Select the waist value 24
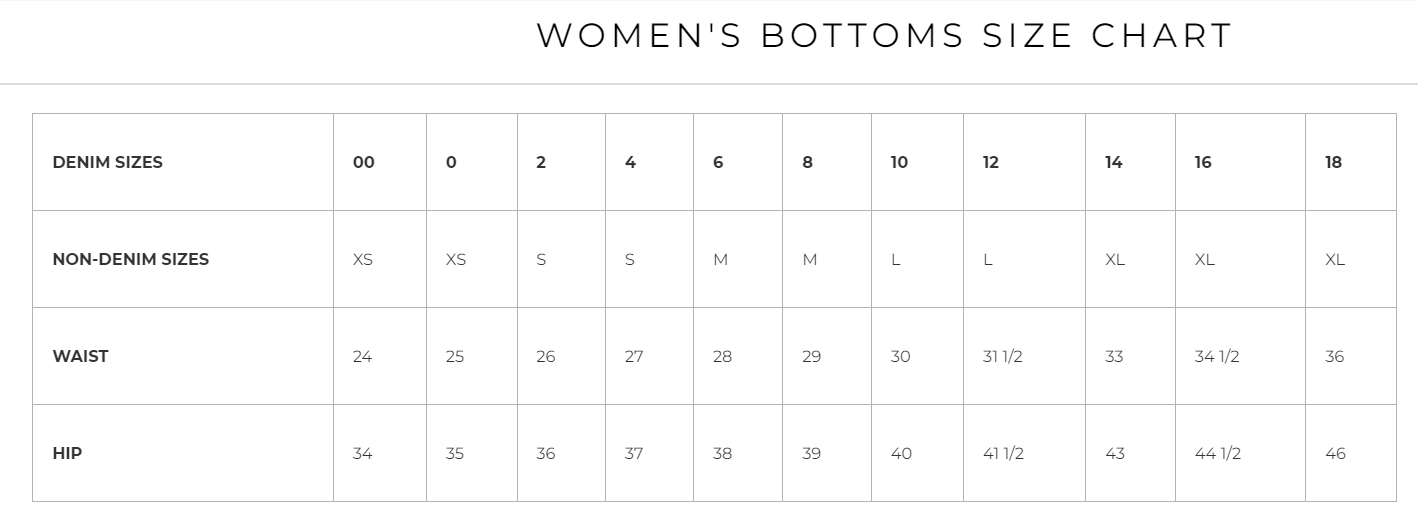This screenshot has height=532, width=1418. coord(362,356)
